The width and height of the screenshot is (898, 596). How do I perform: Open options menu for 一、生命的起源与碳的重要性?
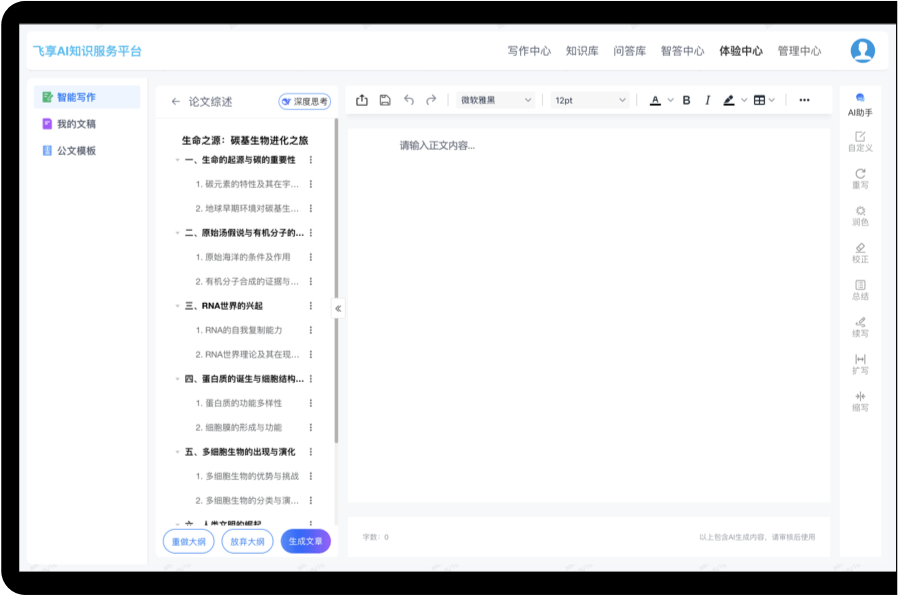pyautogui.click(x=311, y=160)
